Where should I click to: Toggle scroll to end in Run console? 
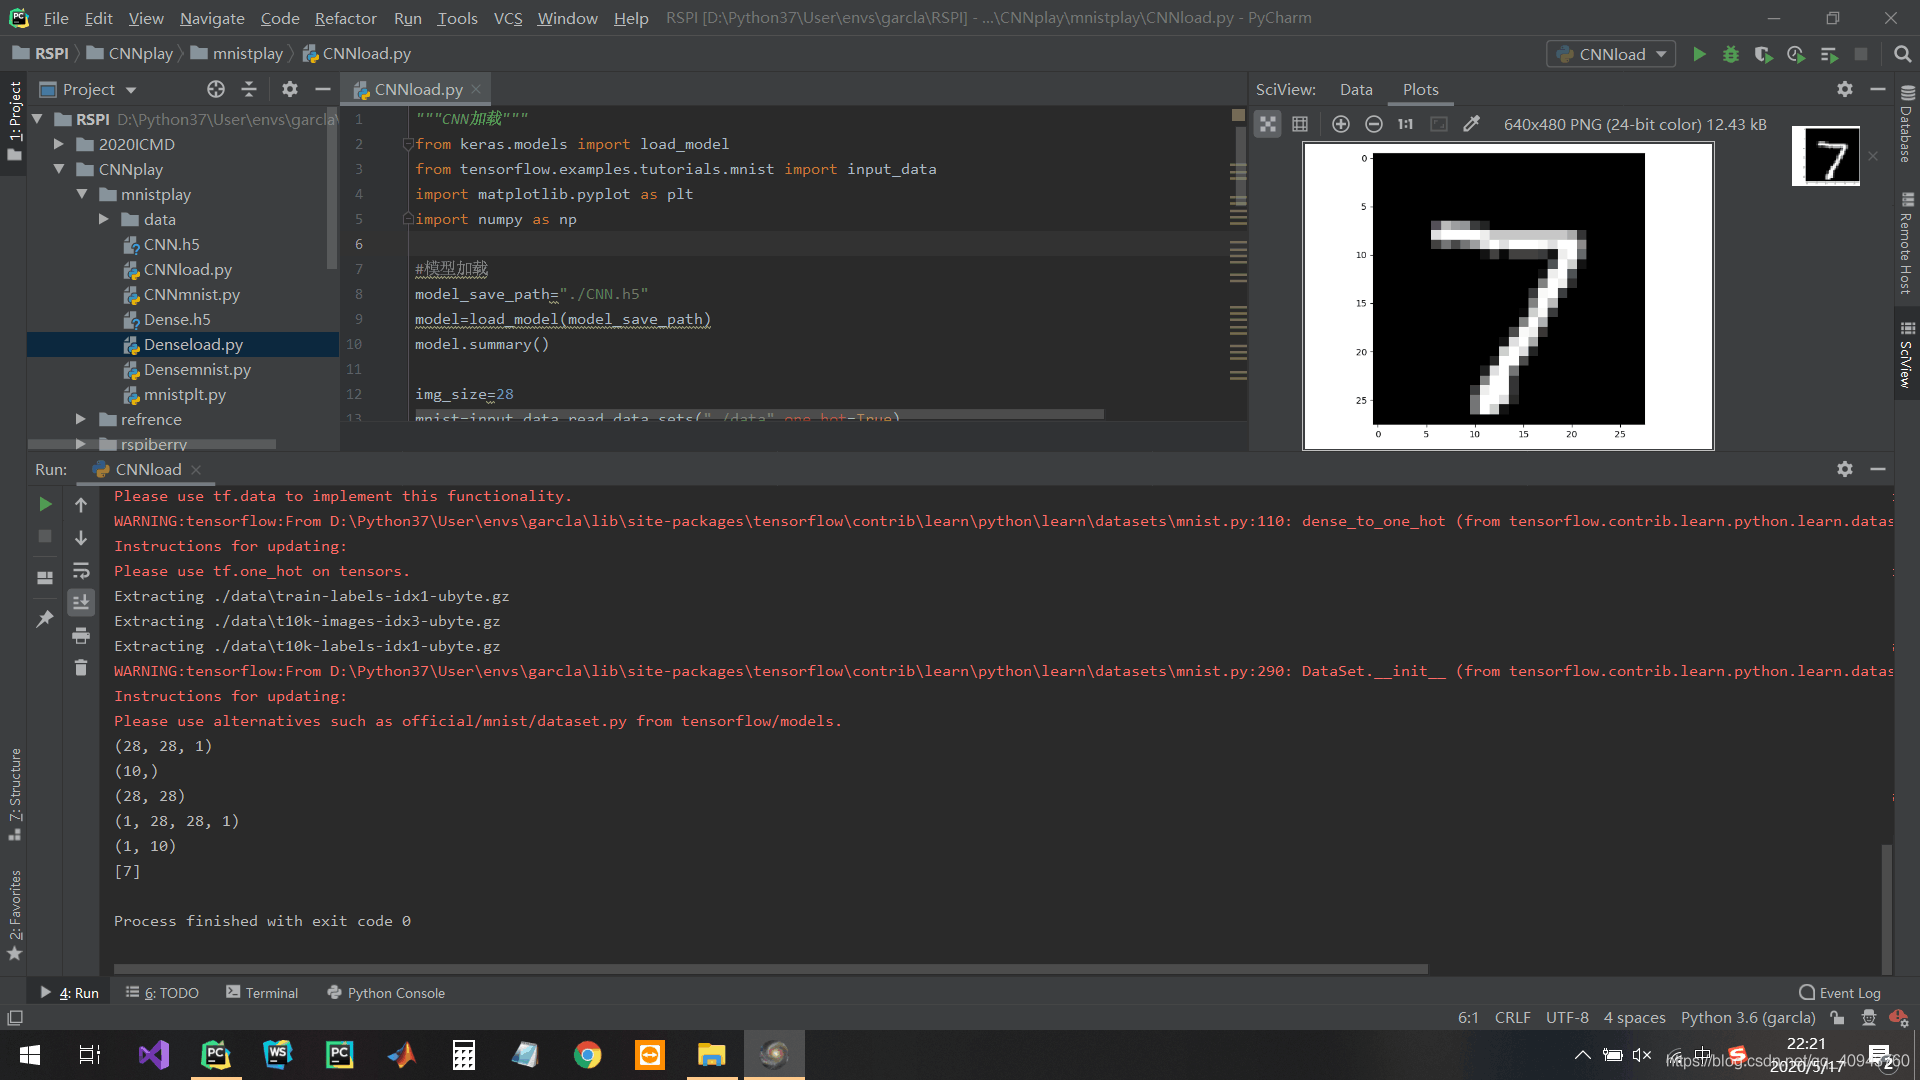coord(81,602)
